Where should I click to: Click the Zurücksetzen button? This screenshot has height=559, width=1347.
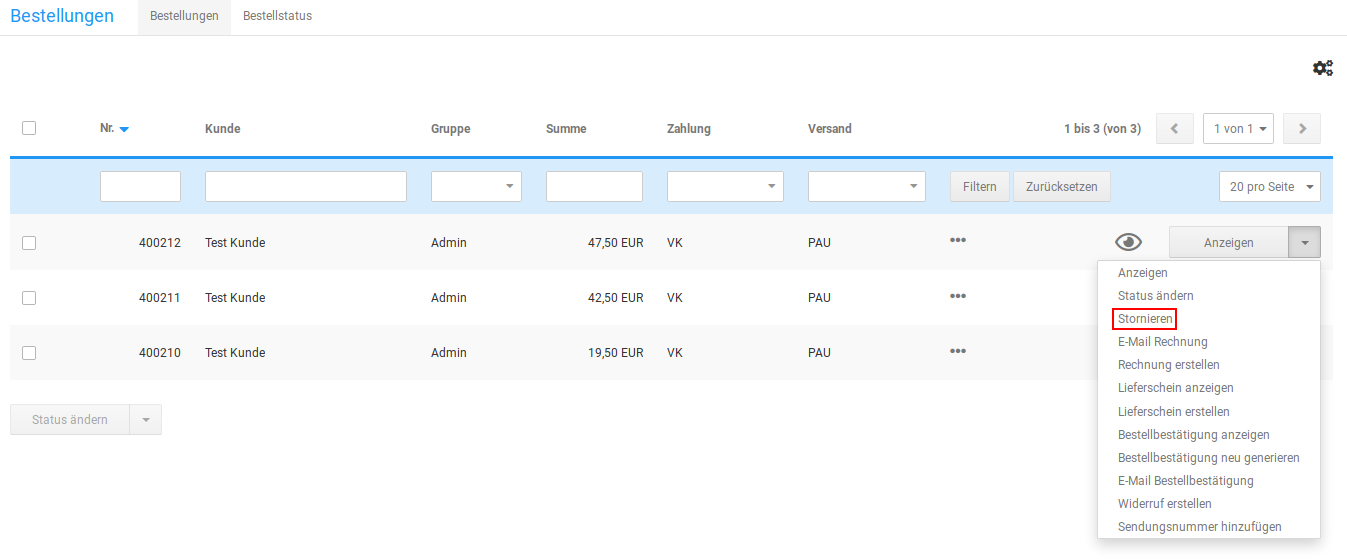[x=1061, y=187]
